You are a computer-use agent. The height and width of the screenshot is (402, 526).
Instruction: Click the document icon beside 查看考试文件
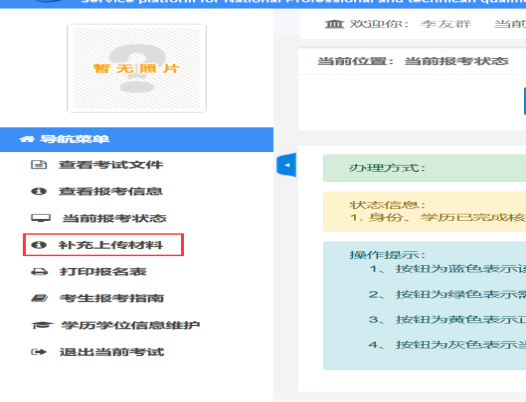point(39,165)
